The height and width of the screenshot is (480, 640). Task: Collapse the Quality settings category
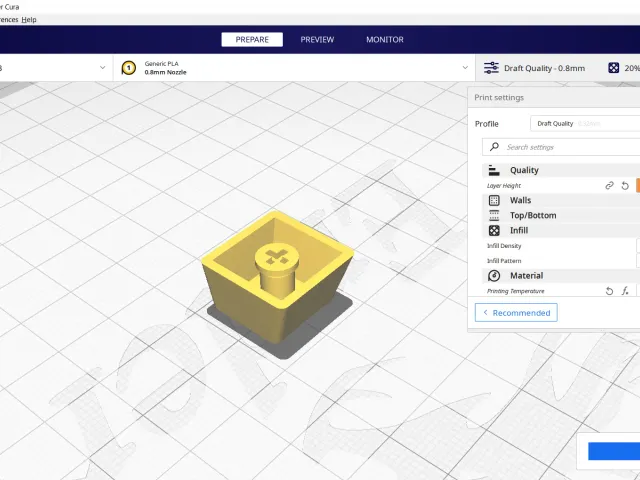[561, 170]
